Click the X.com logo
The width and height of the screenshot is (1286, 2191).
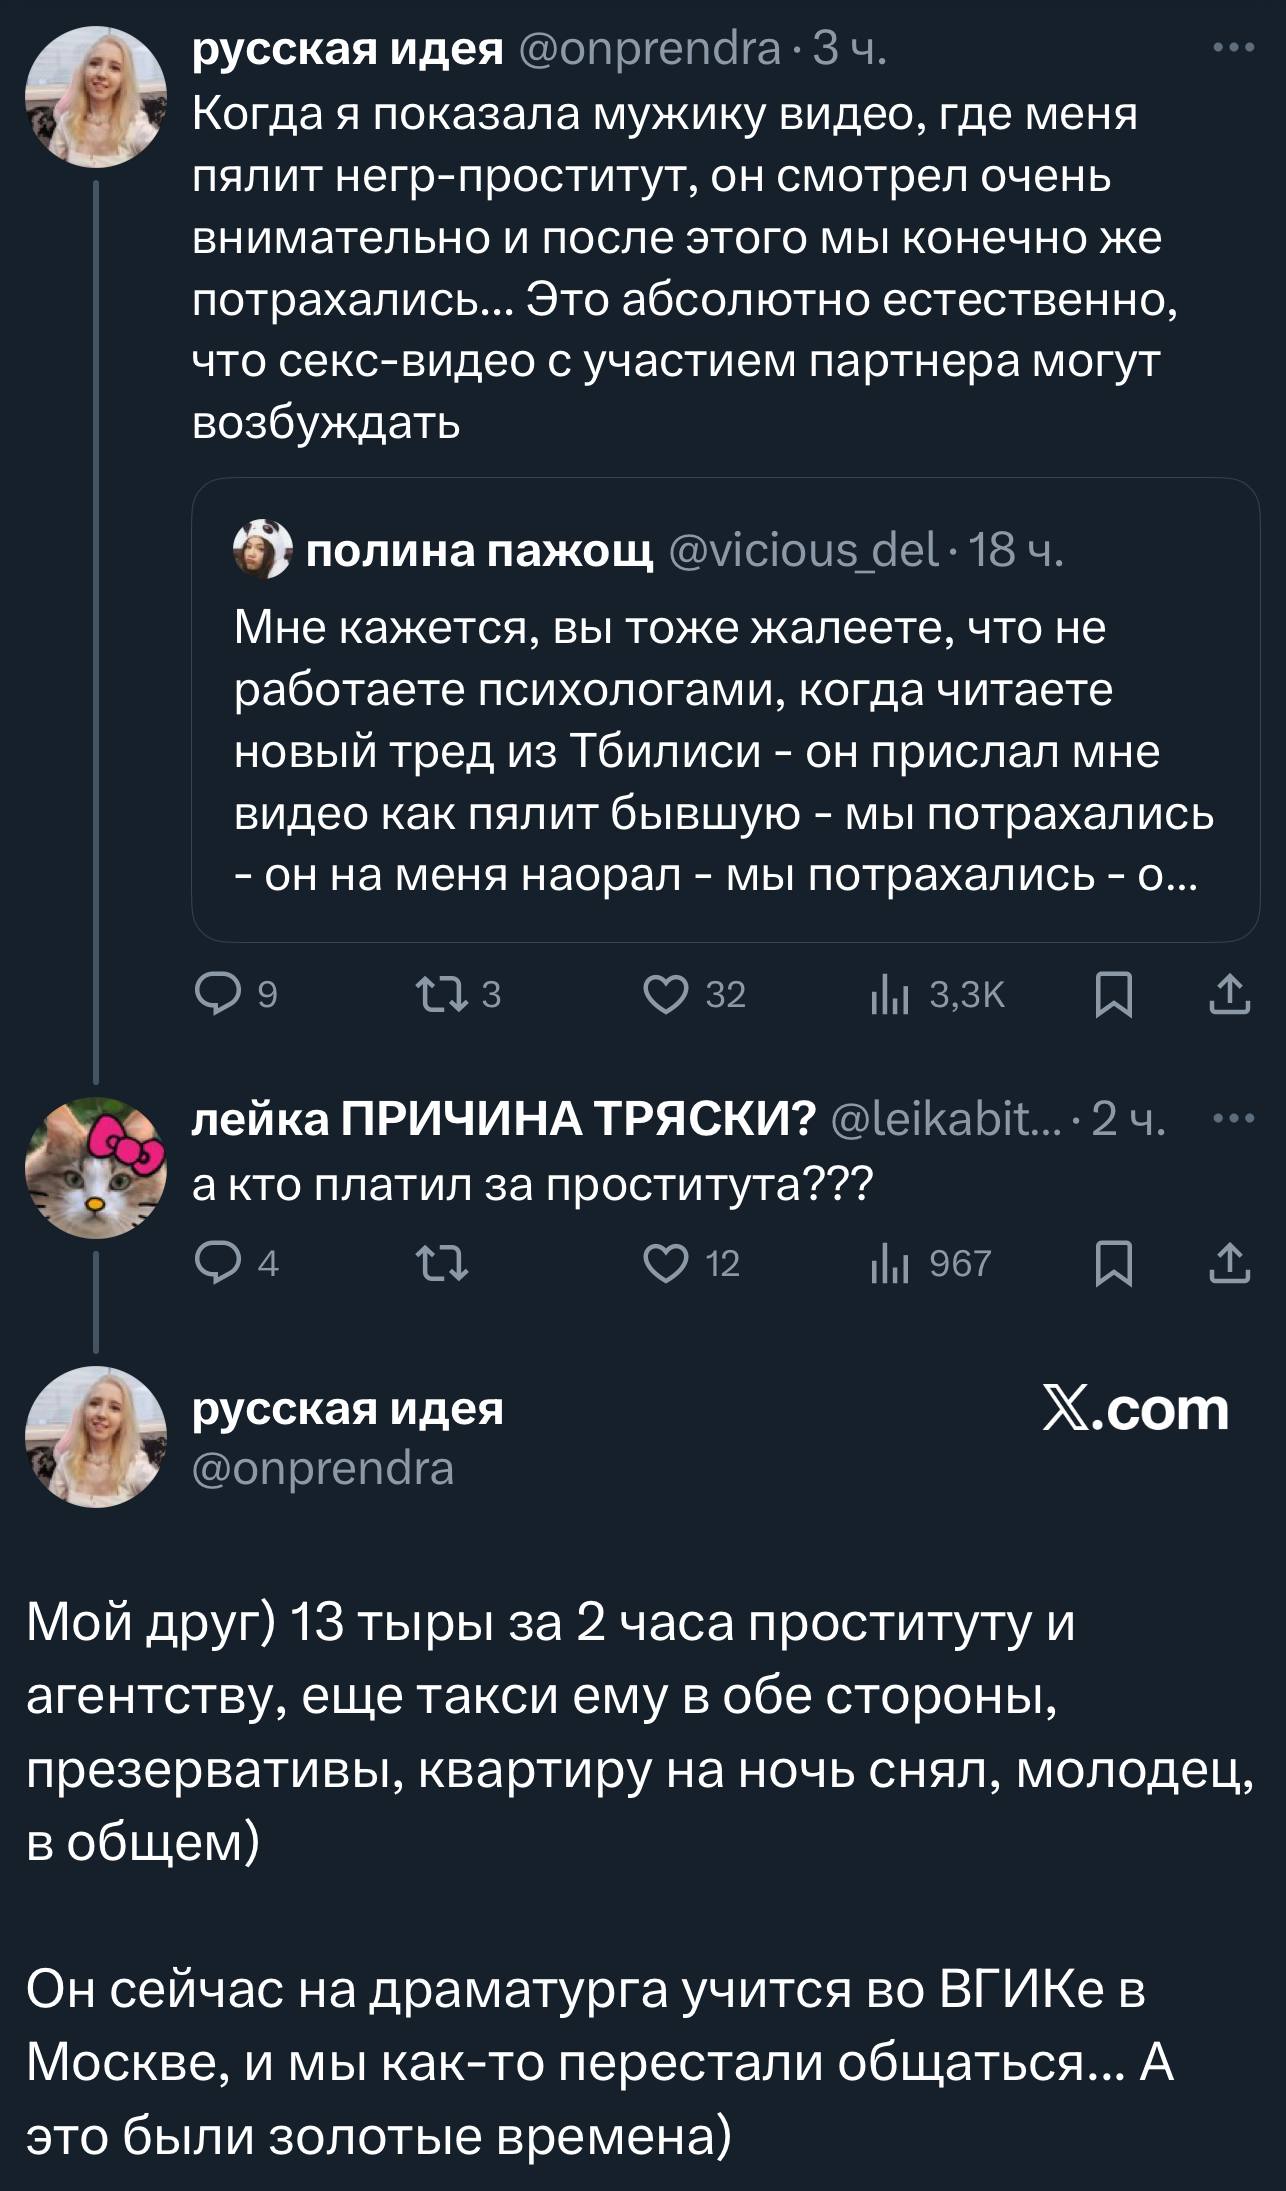tap(1136, 1410)
